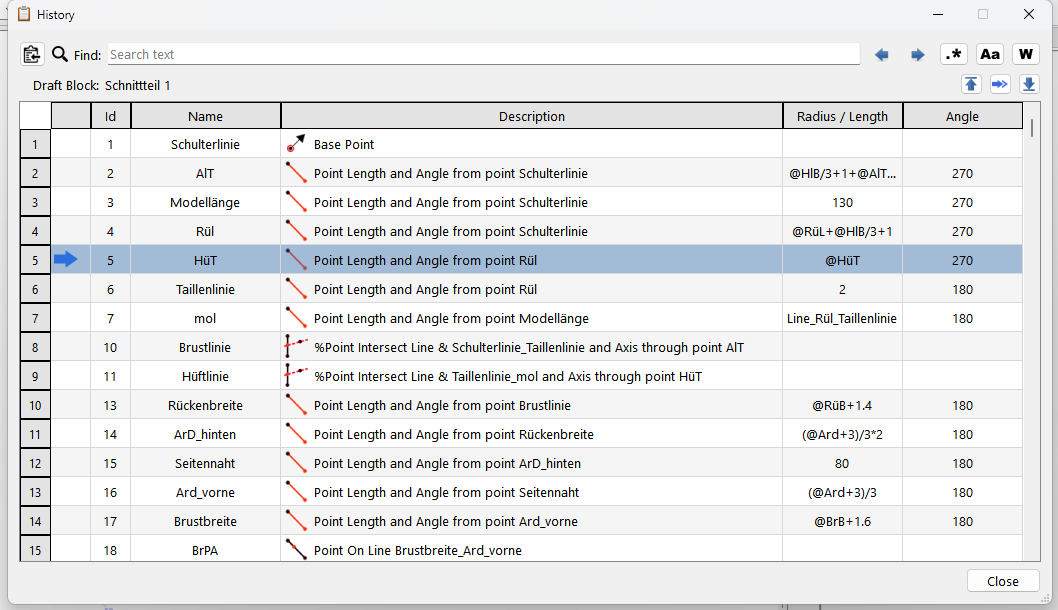Click the copy history to clipboard icon

[32, 54]
